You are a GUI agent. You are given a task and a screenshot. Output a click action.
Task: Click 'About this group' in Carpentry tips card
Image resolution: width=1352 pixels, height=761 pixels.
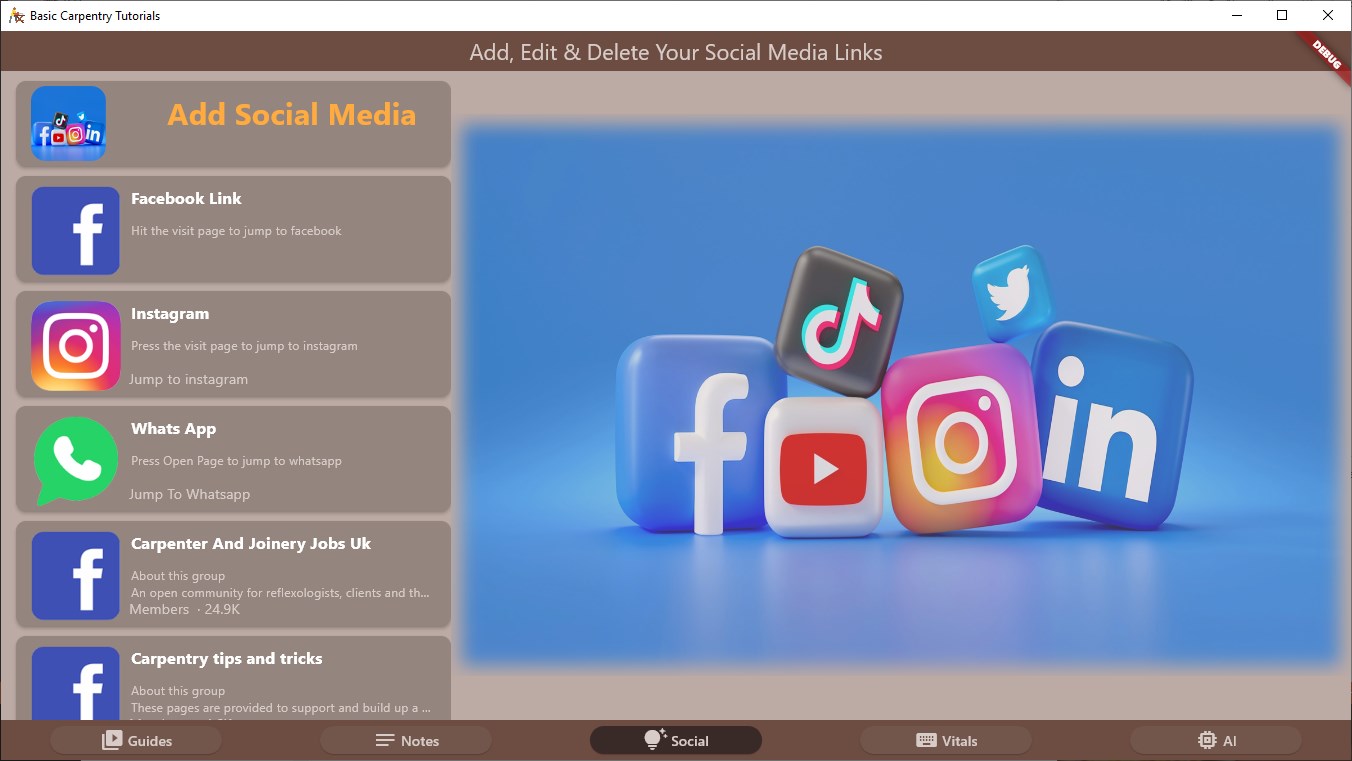pyautogui.click(x=178, y=691)
